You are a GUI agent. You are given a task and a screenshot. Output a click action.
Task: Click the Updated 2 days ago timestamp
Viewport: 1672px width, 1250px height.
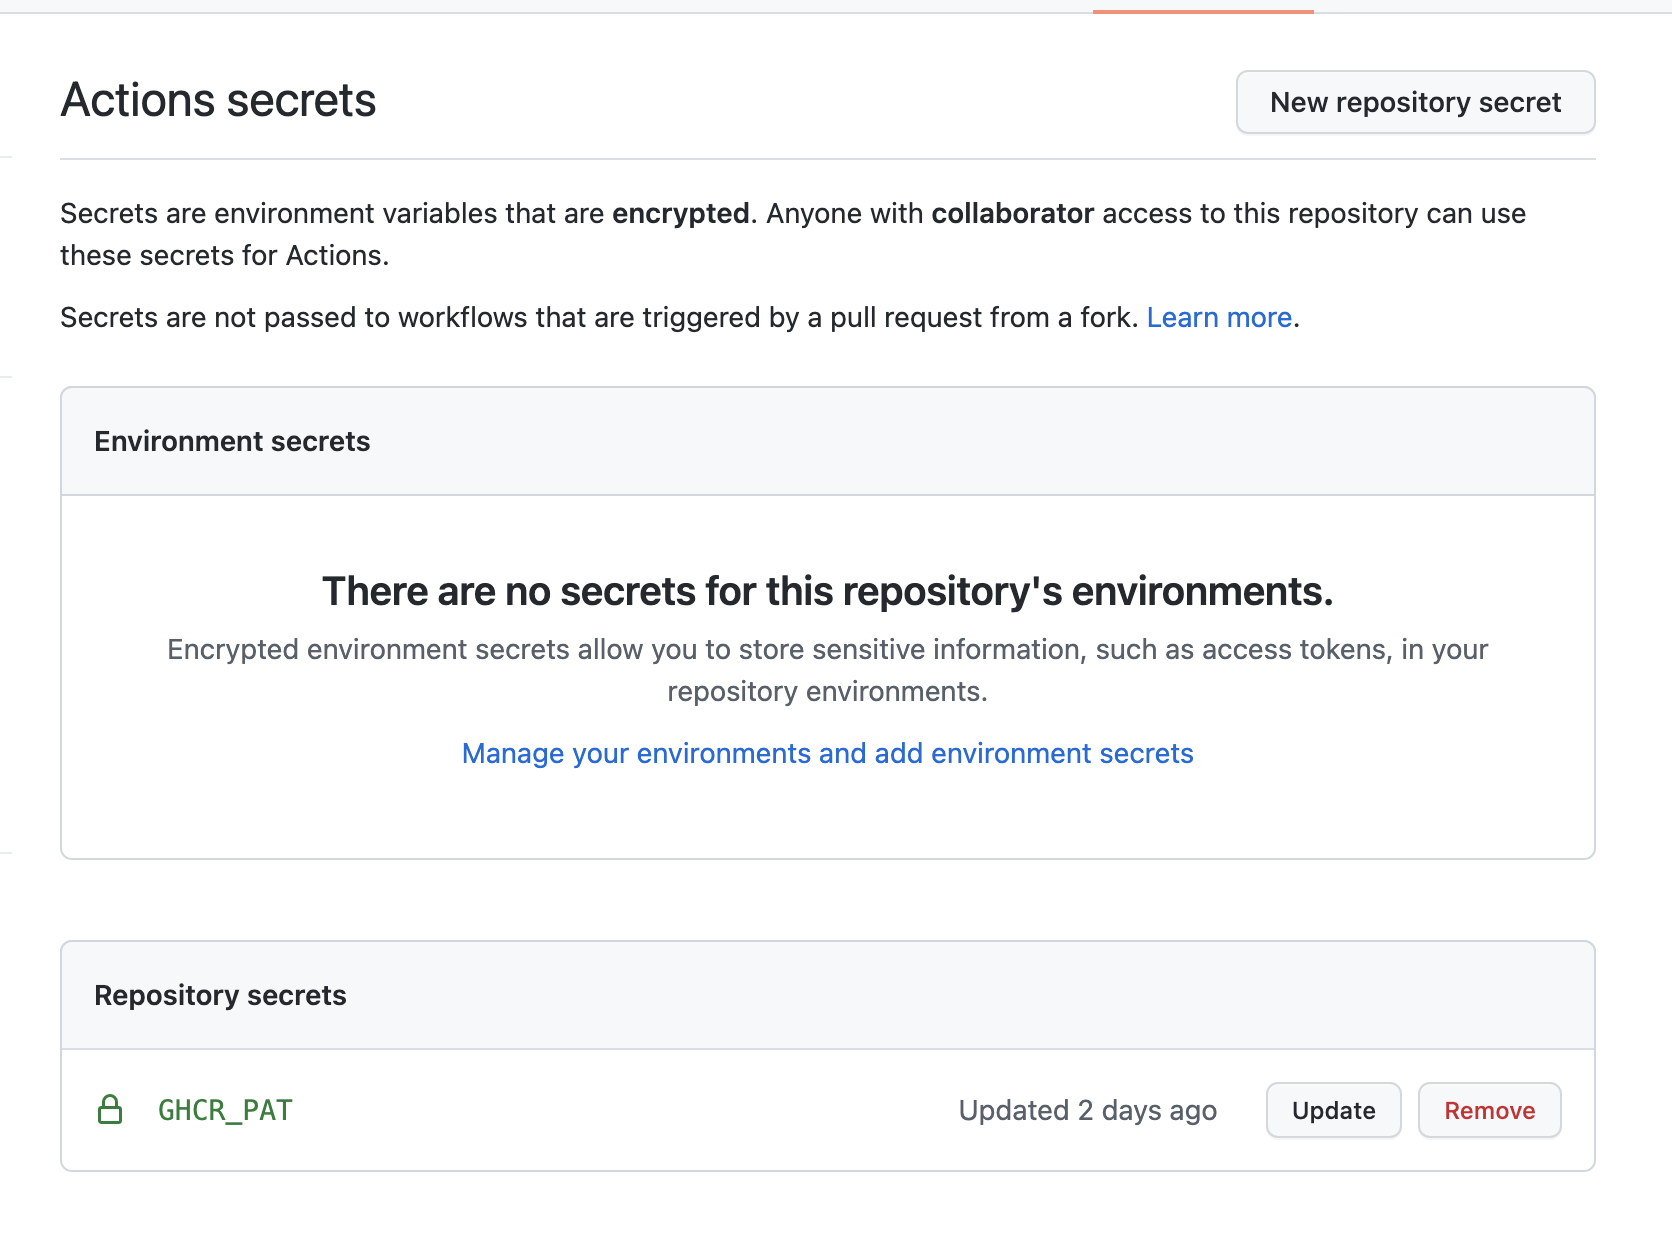tap(1087, 1110)
